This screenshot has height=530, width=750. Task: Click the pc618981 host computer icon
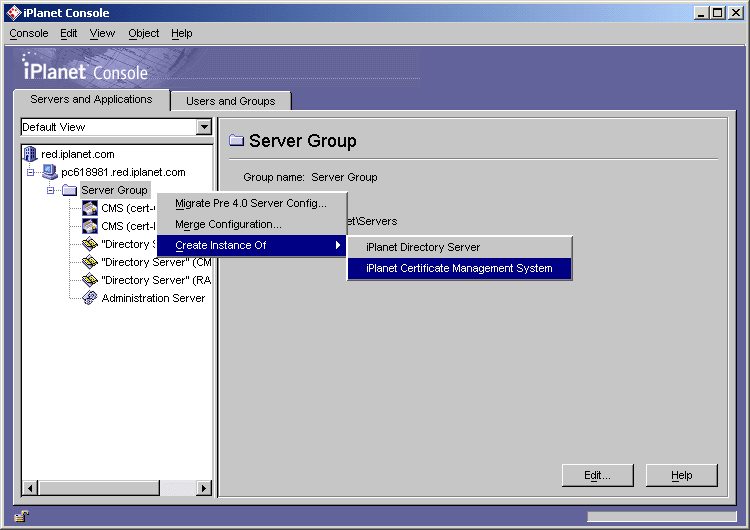click(50, 172)
